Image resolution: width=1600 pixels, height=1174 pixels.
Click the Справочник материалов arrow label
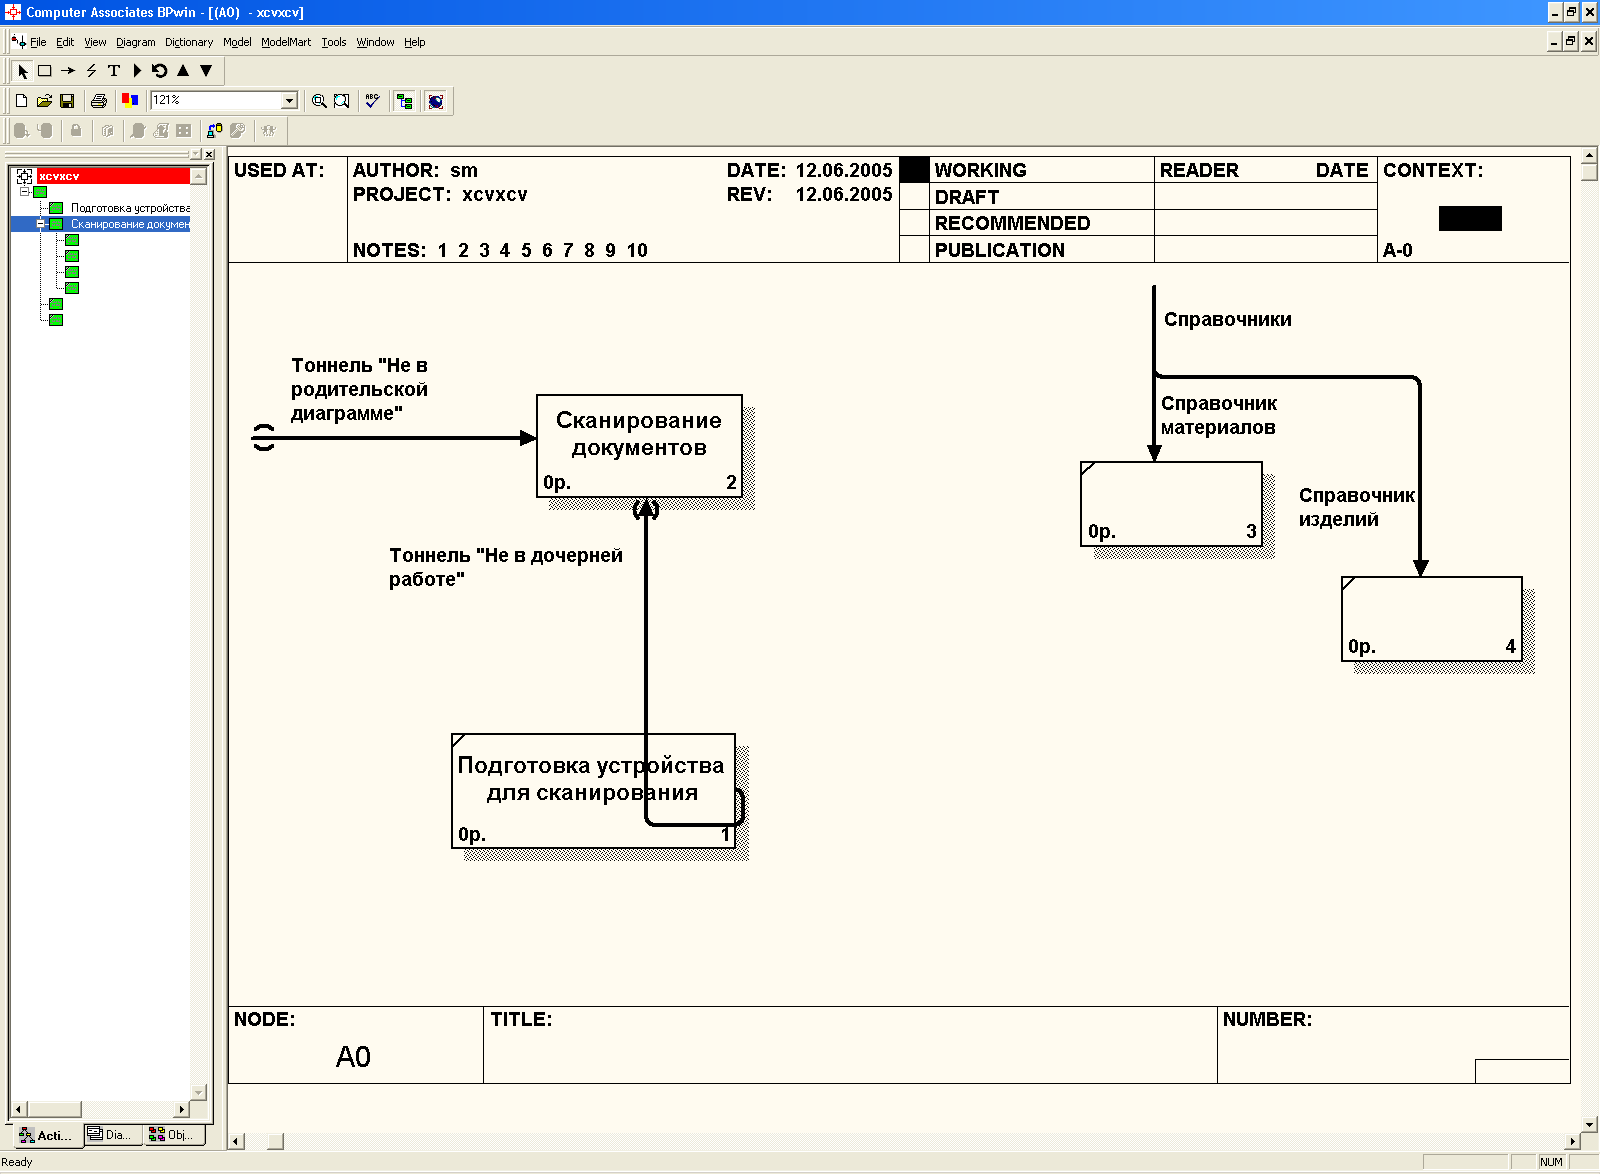1219,415
